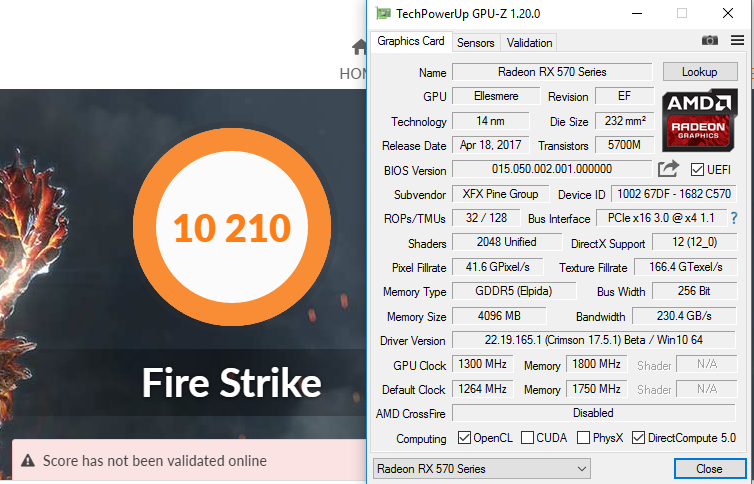Click the current Memory clock 1800 MHz

[x=597, y=364]
